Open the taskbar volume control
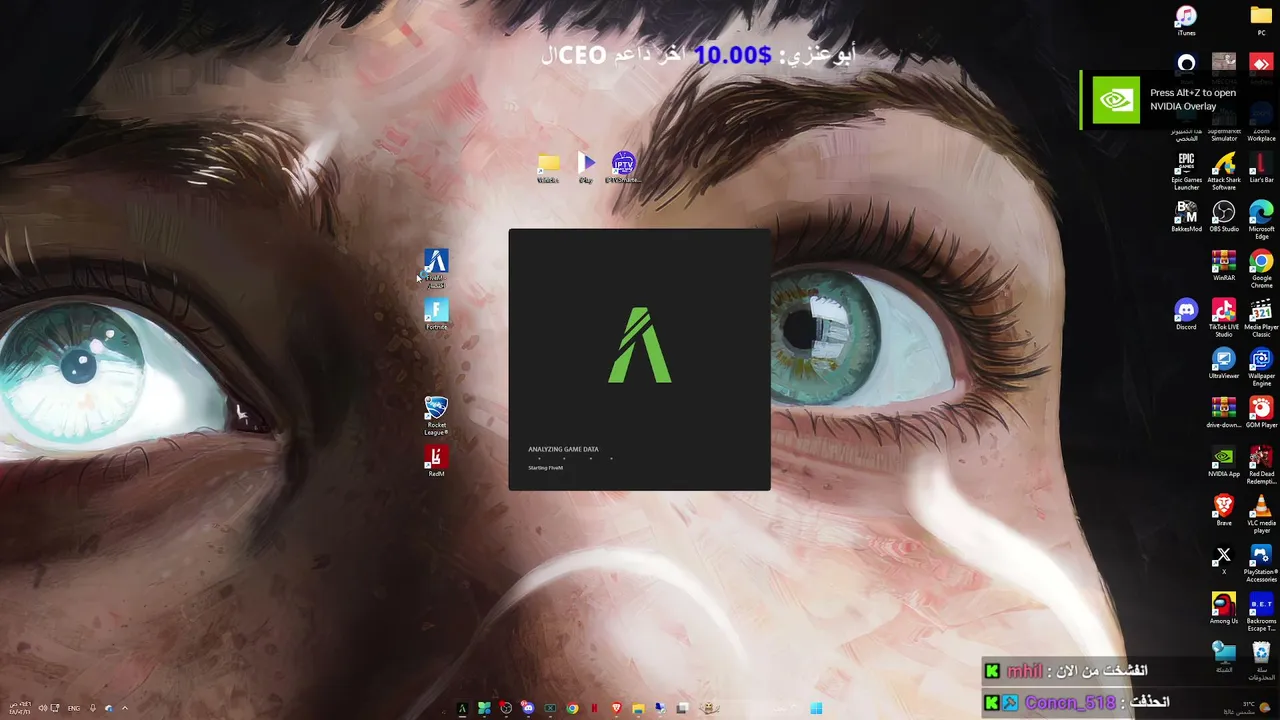This screenshot has height=720, width=1280. (42, 709)
